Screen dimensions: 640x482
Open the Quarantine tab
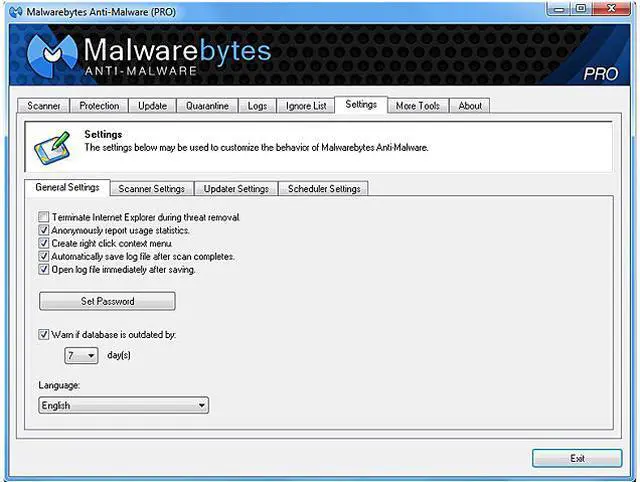207,106
